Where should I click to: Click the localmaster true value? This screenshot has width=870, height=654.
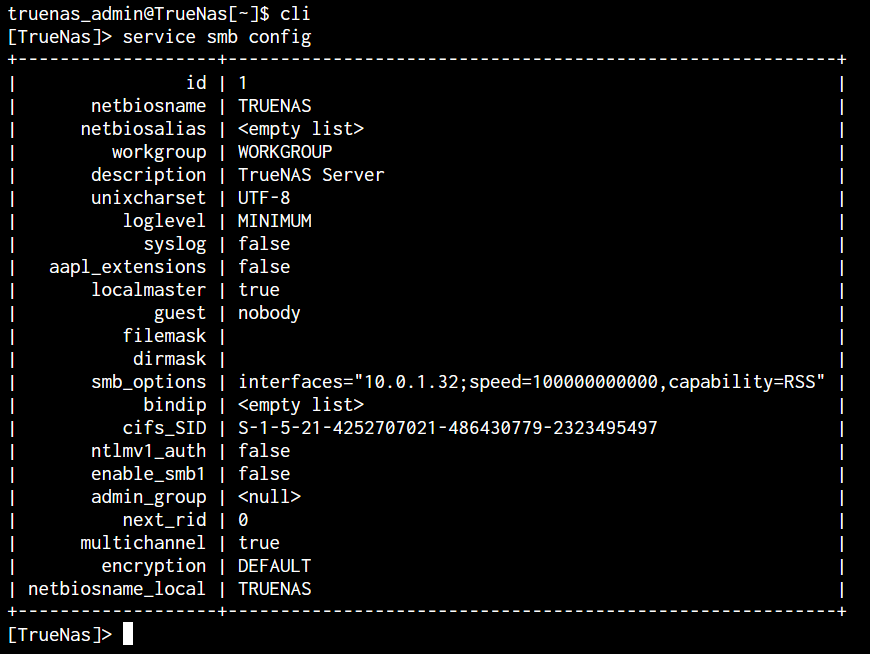pyautogui.click(x=259, y=290)
